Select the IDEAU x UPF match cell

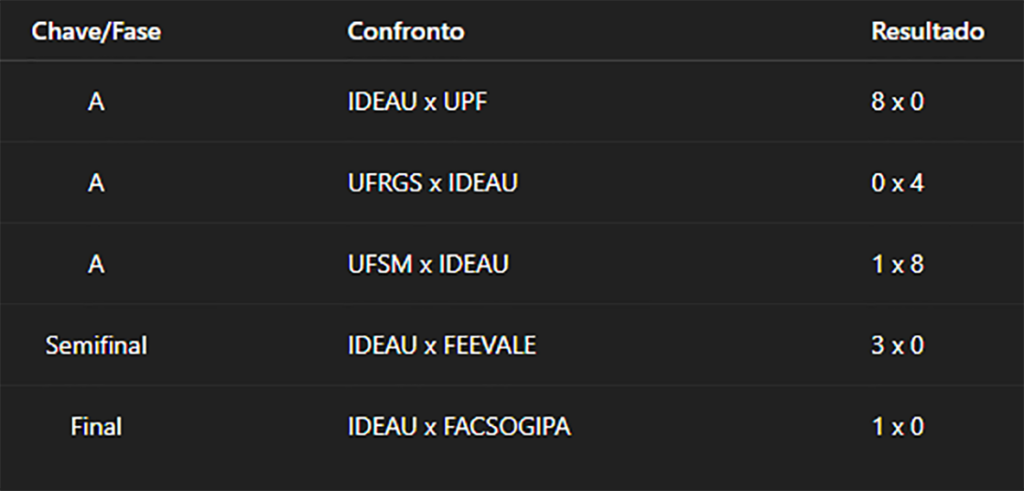417,102
